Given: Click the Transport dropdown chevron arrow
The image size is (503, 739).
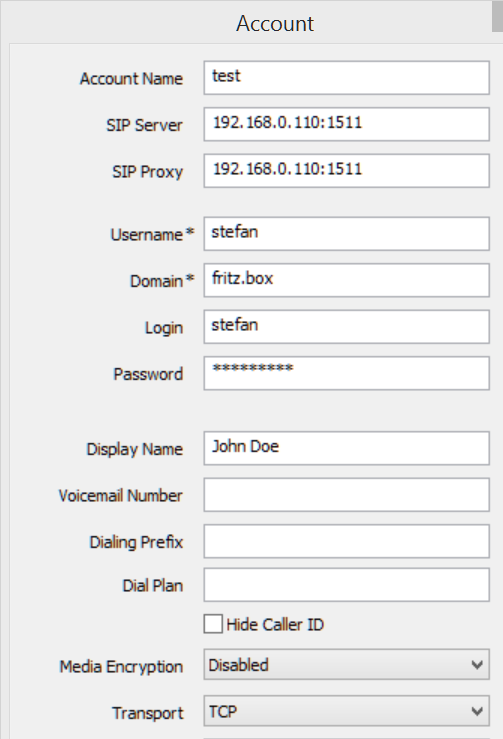Looking at the screenshot, I should point(477,711).
